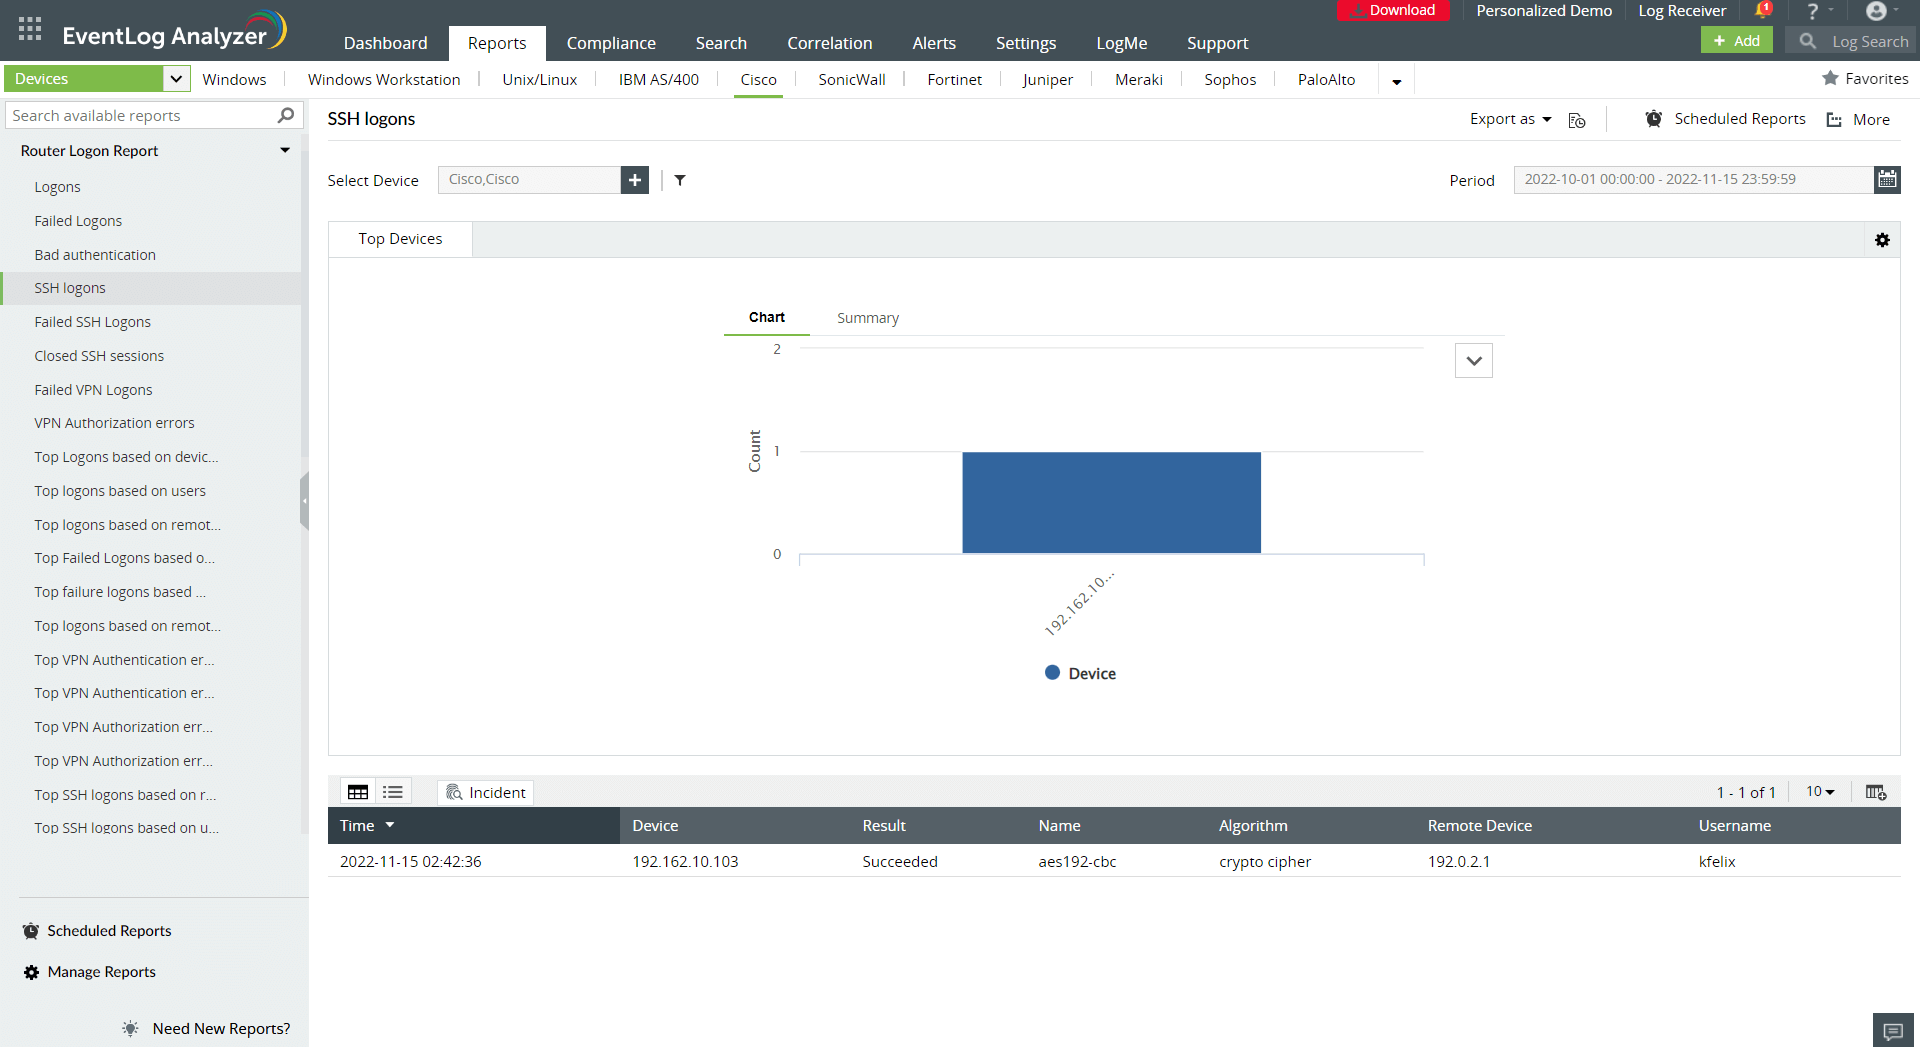
Task: Click the Incident button
Action: [485, 792]
